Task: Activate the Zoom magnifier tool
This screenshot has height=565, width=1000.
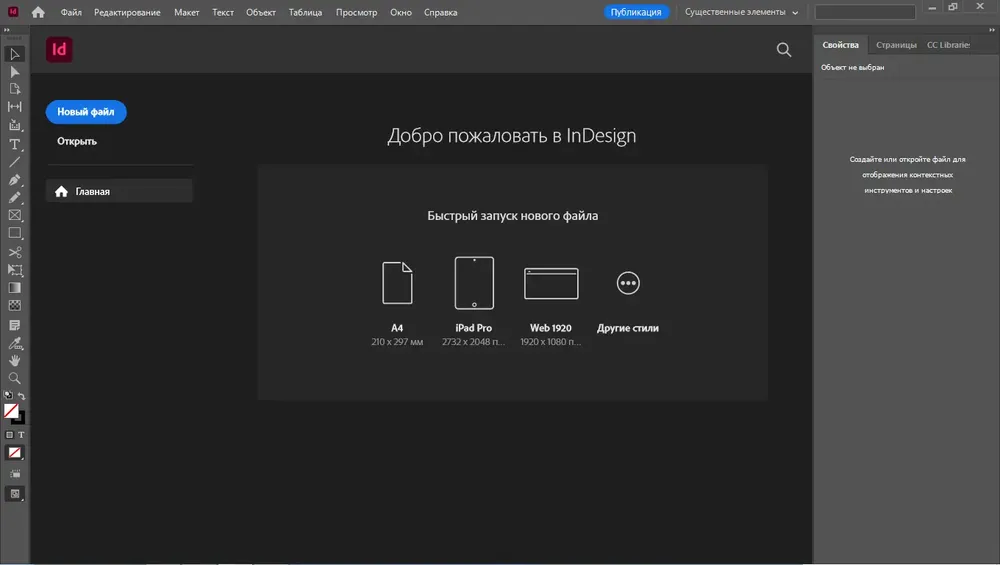Action: (15, 378)
